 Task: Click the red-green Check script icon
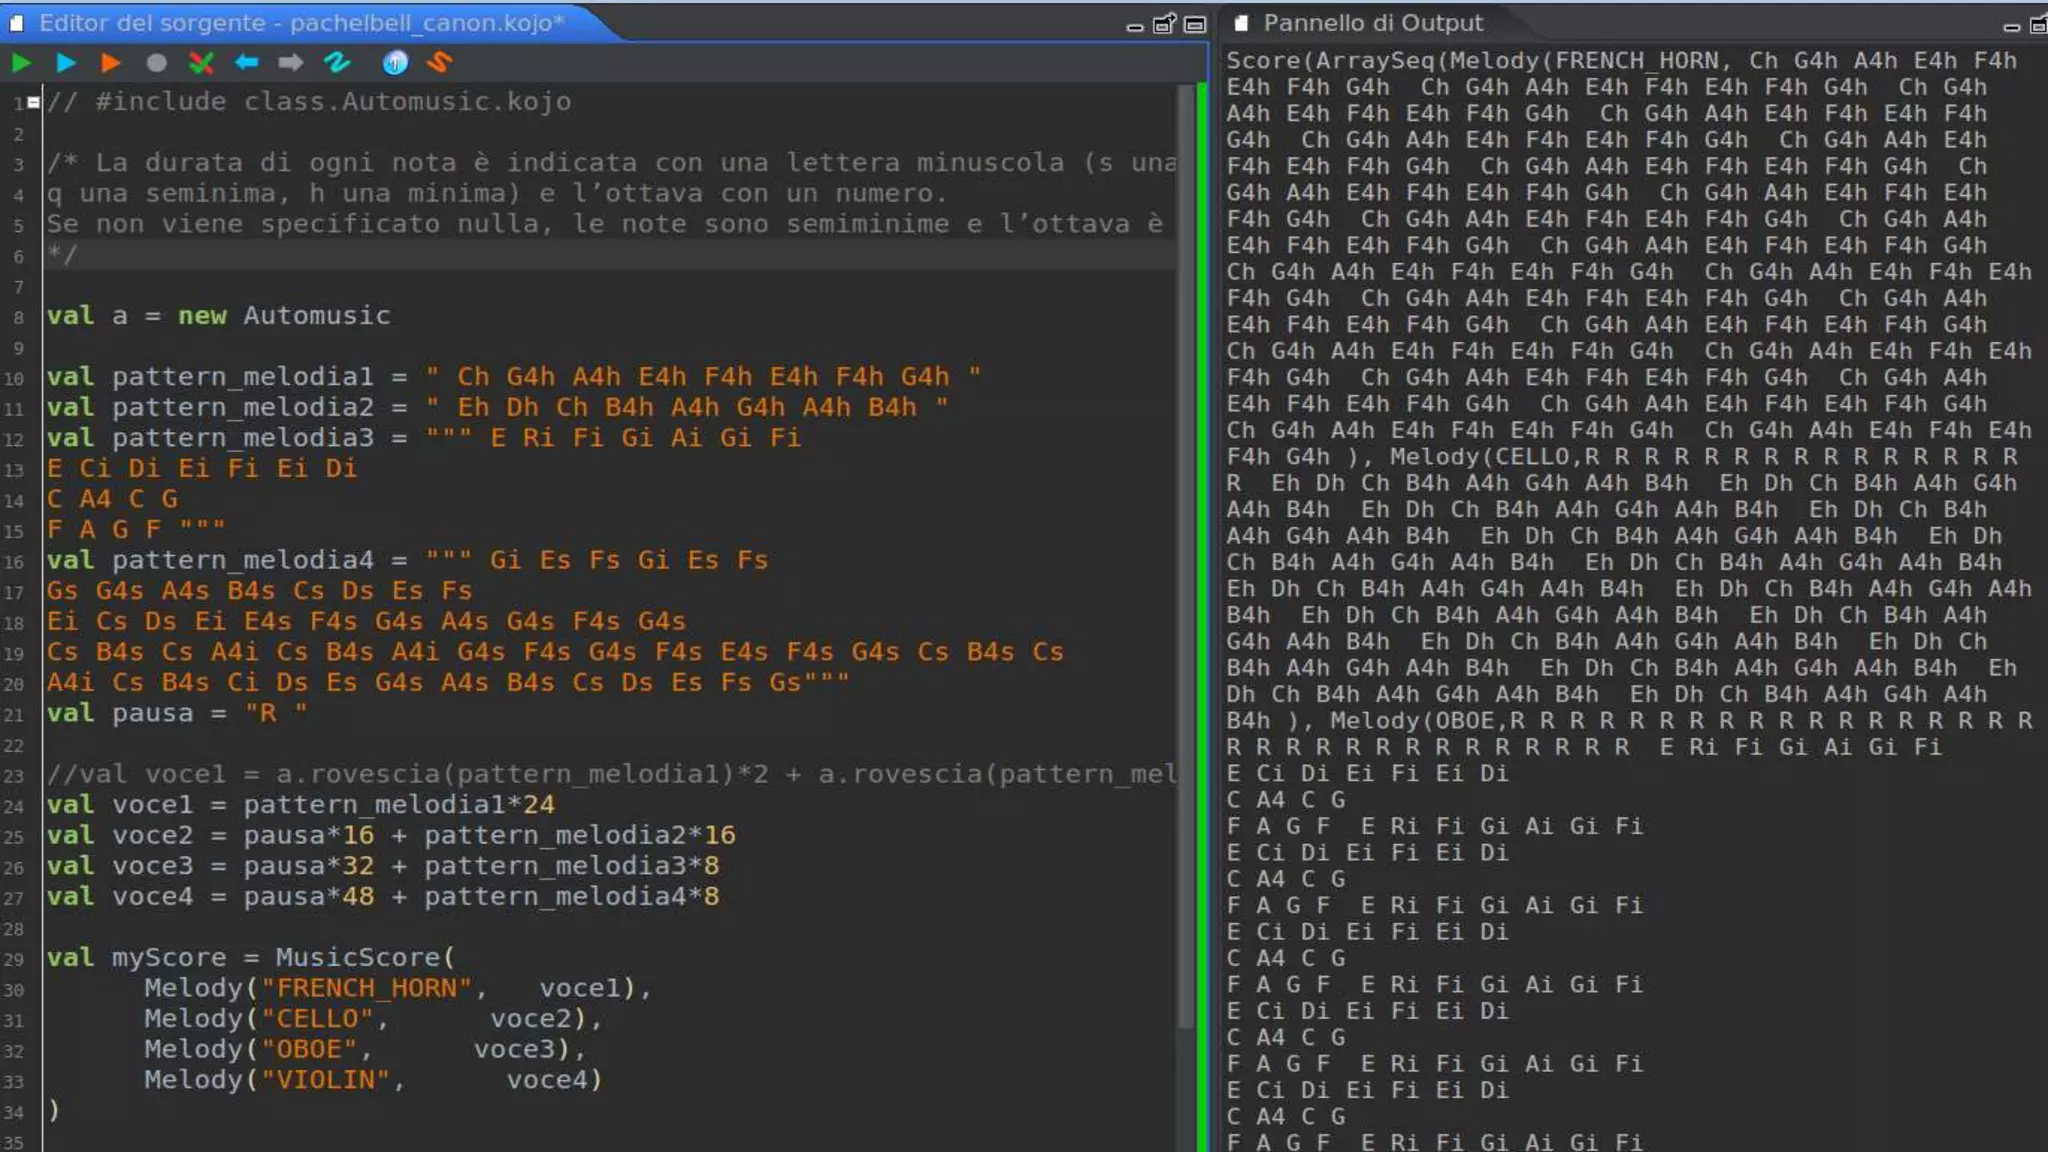201,63
